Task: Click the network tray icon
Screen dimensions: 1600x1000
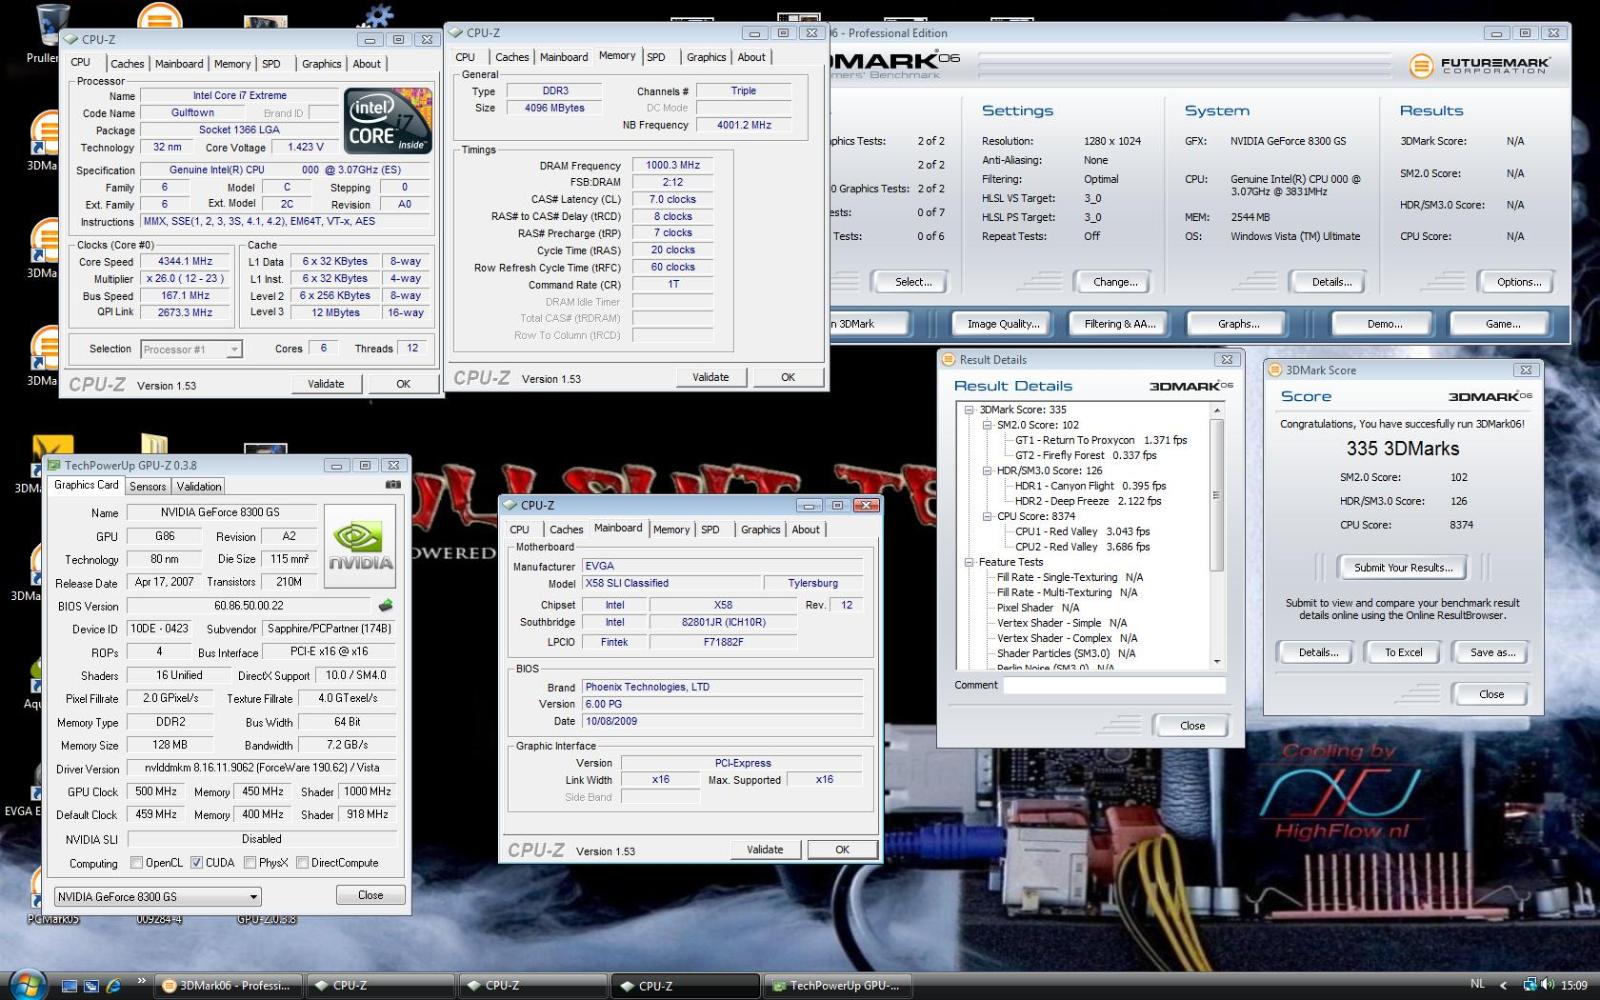Action: (1529, 985)
